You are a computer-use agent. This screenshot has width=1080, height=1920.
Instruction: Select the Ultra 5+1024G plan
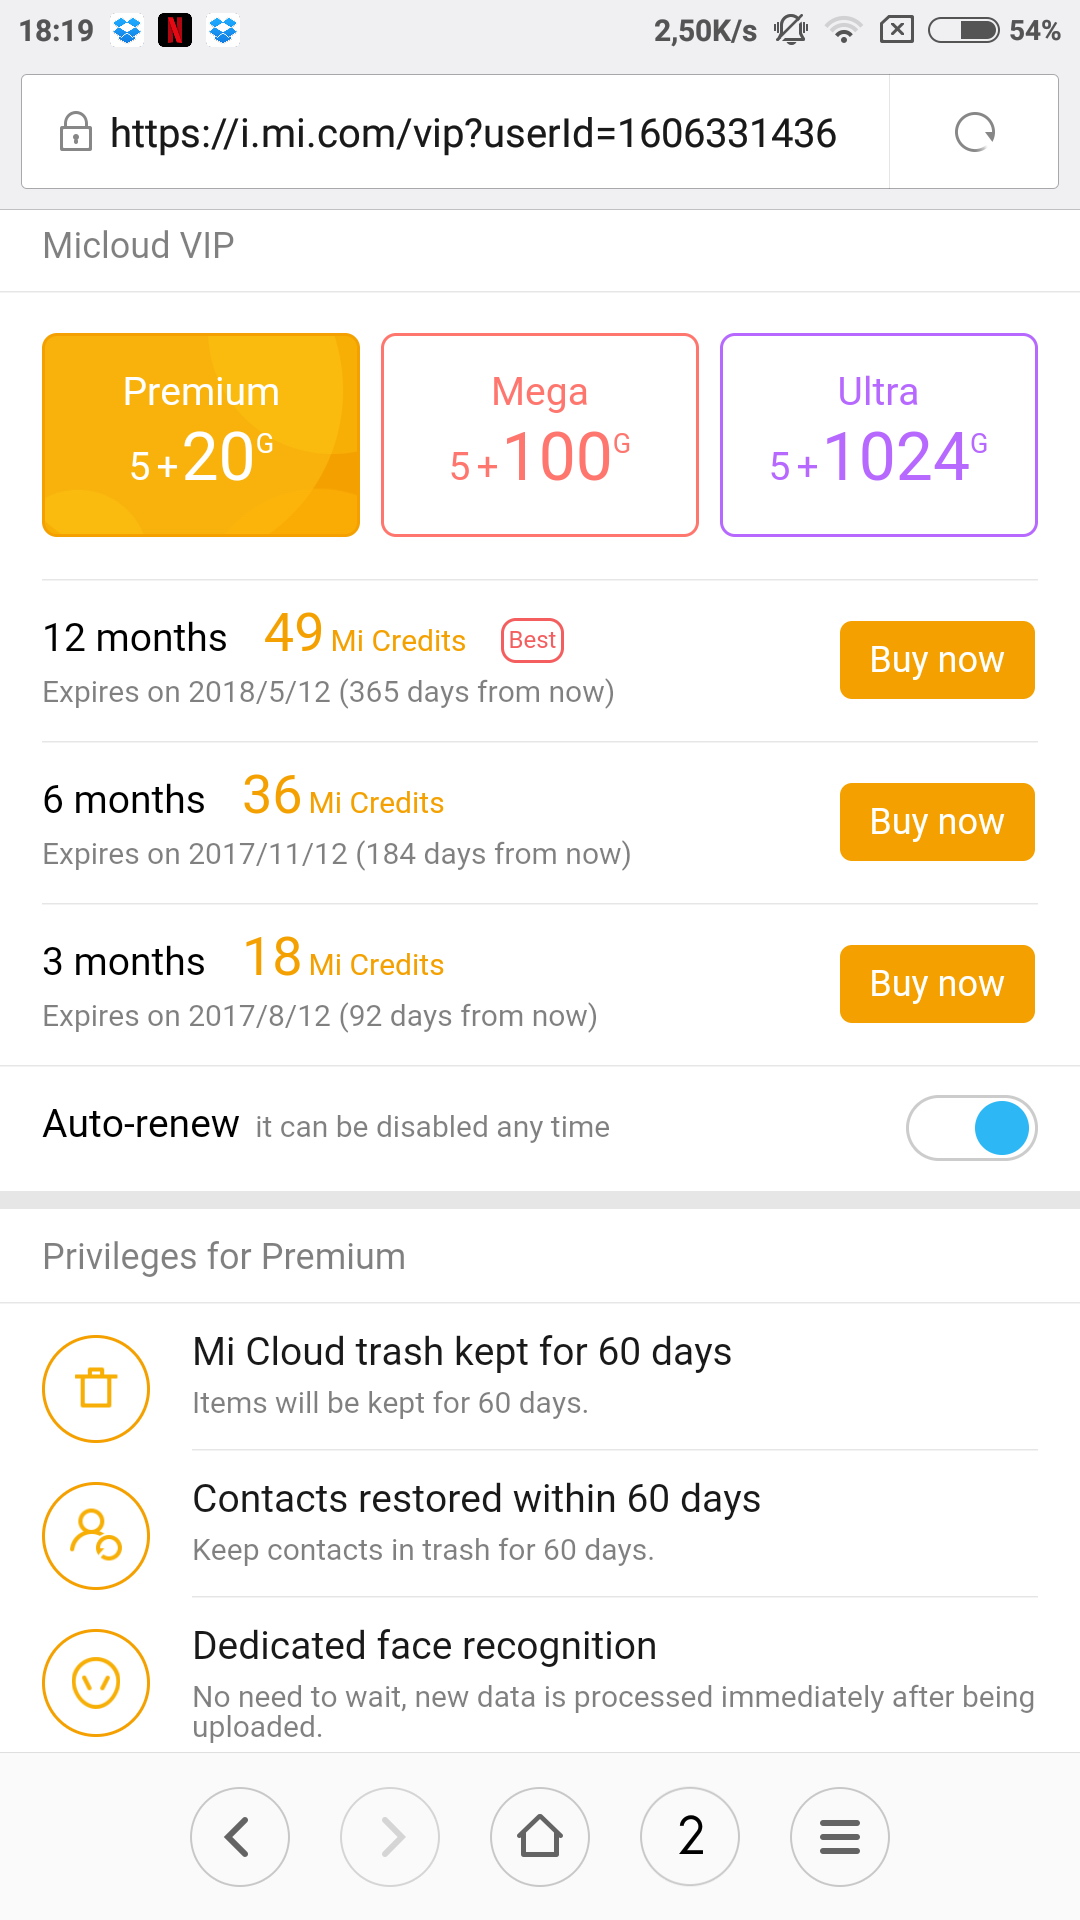[x=879, y=435]
